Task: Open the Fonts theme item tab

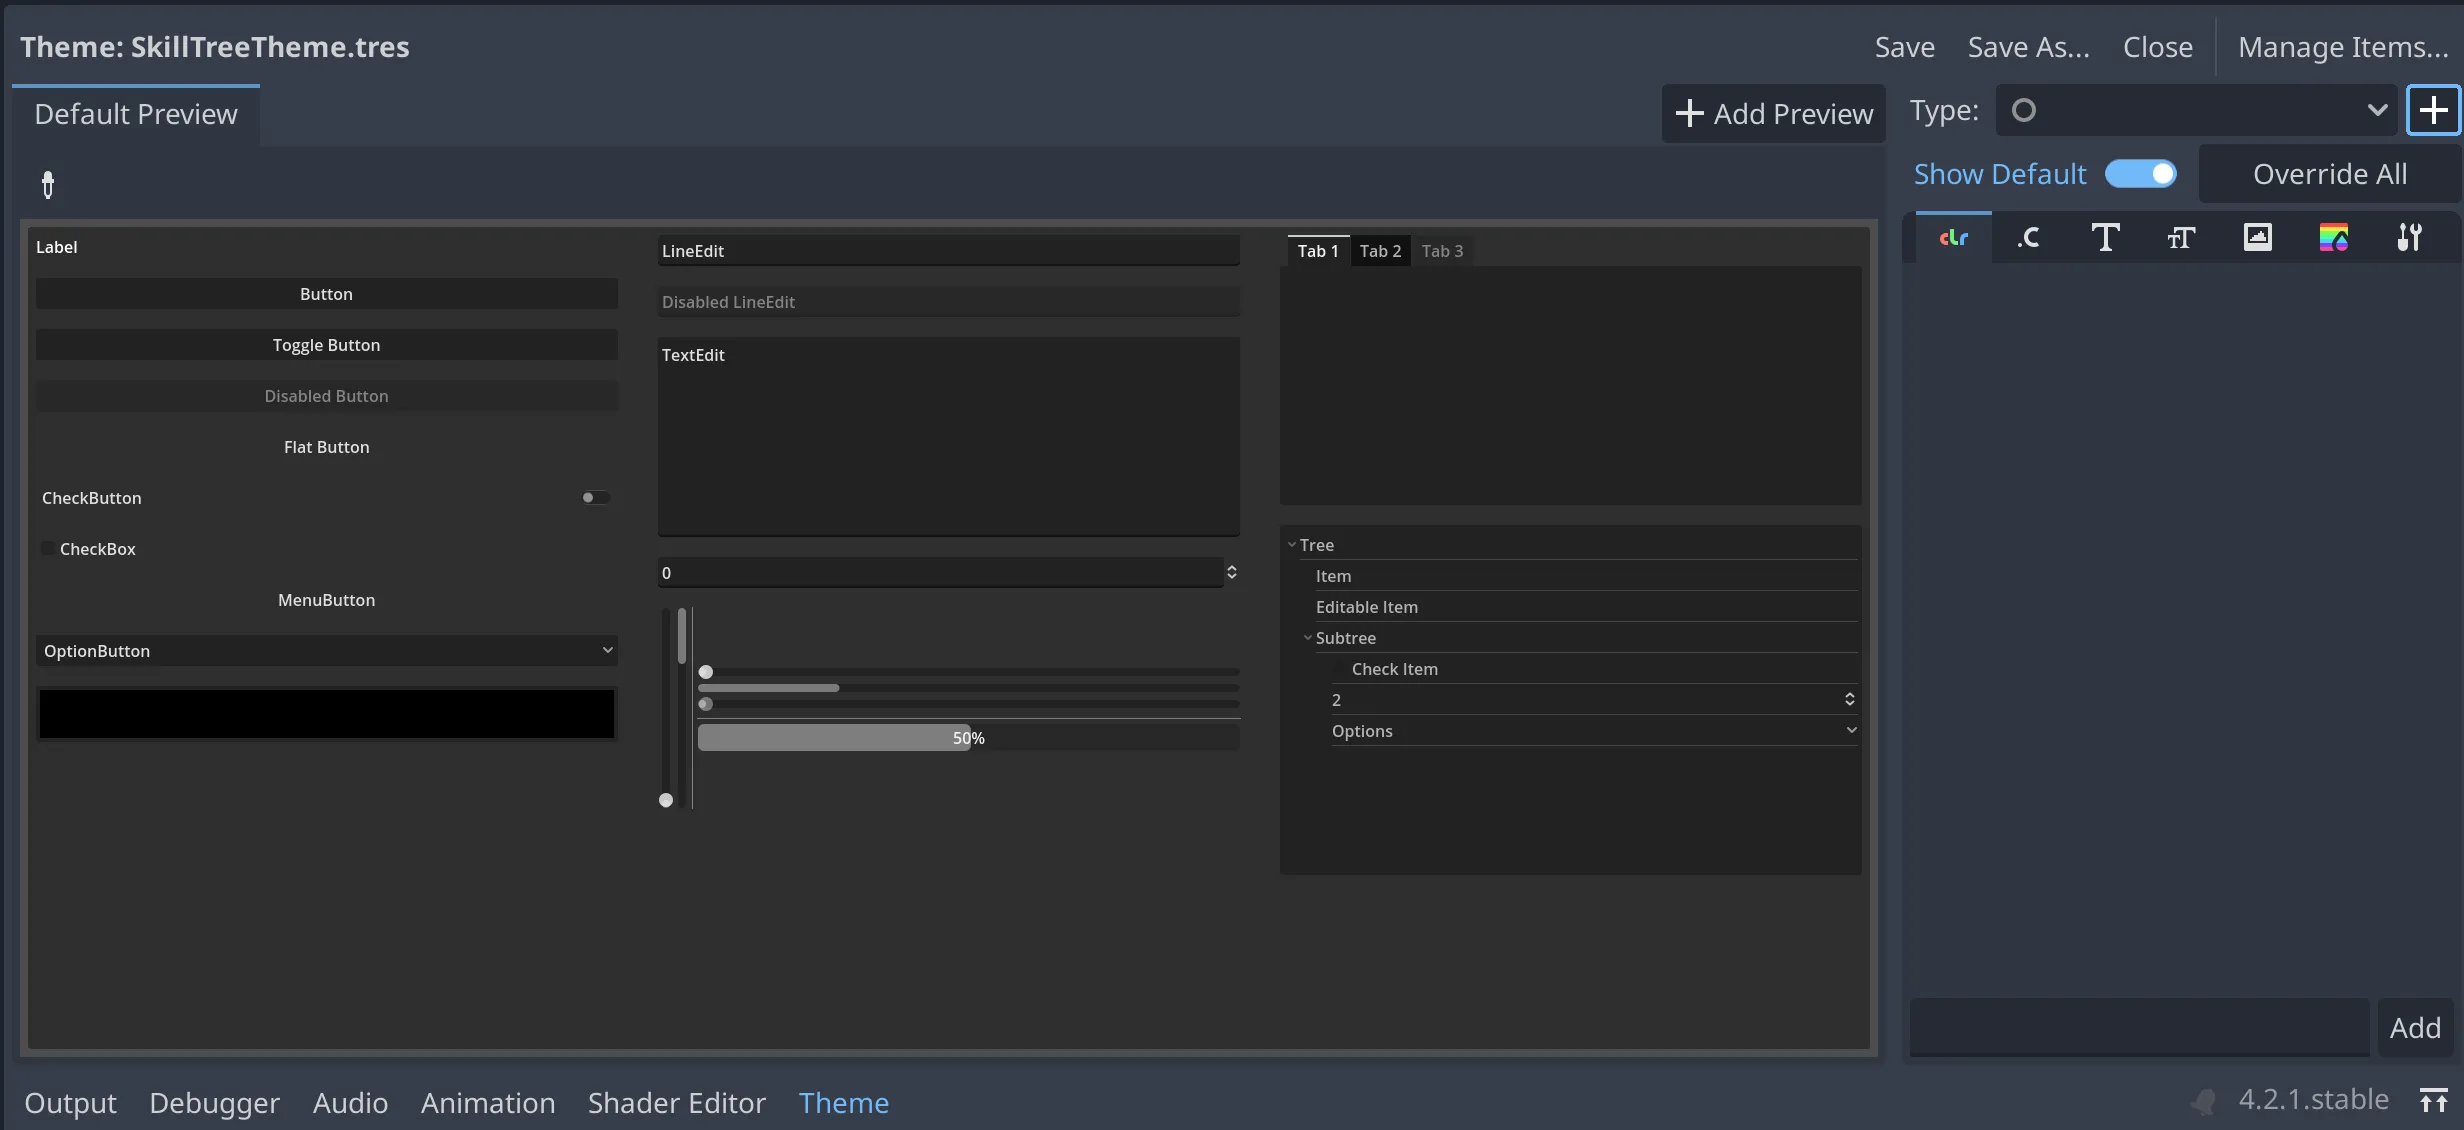Action: coord(2105,238)
